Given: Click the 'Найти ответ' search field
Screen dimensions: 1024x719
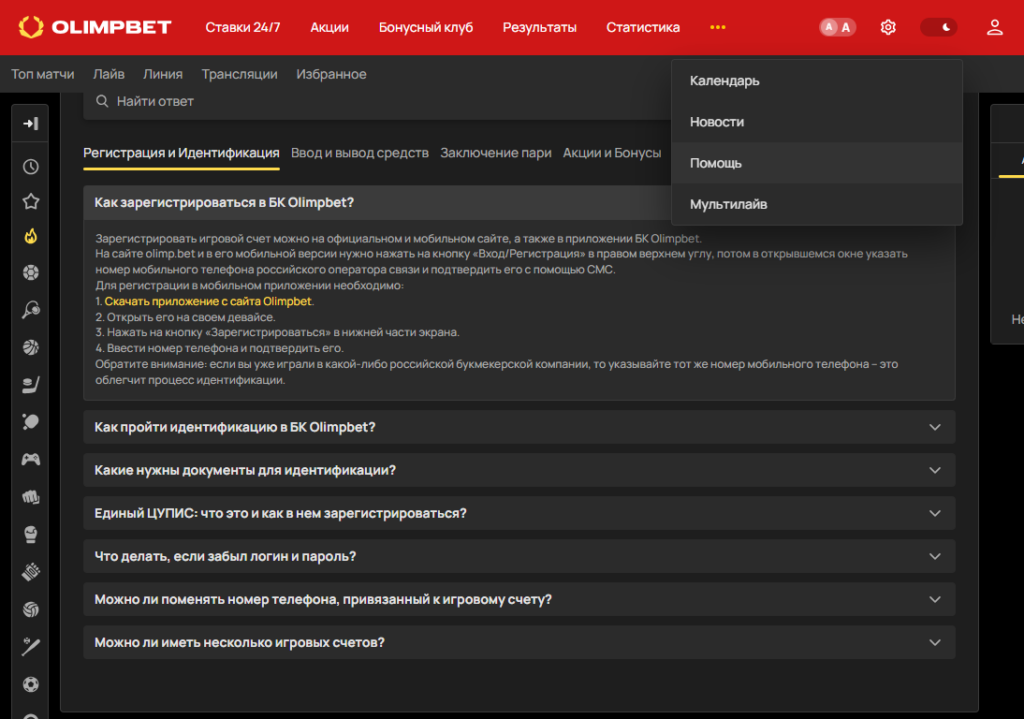Looking at the screenshot, I should click(x=377, y=102).
